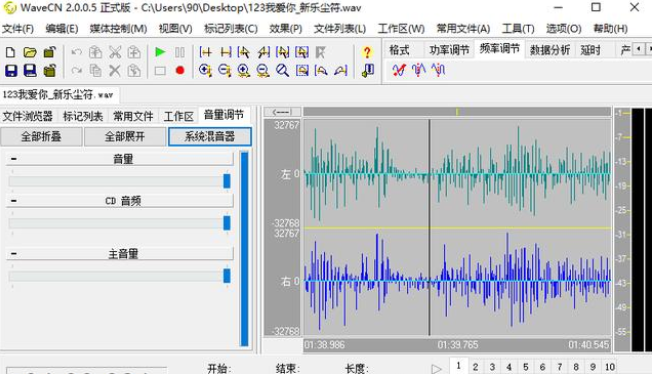Click the yellow question mark help icon
Screen dimensions: 652x380
click(x=367, y=52)
